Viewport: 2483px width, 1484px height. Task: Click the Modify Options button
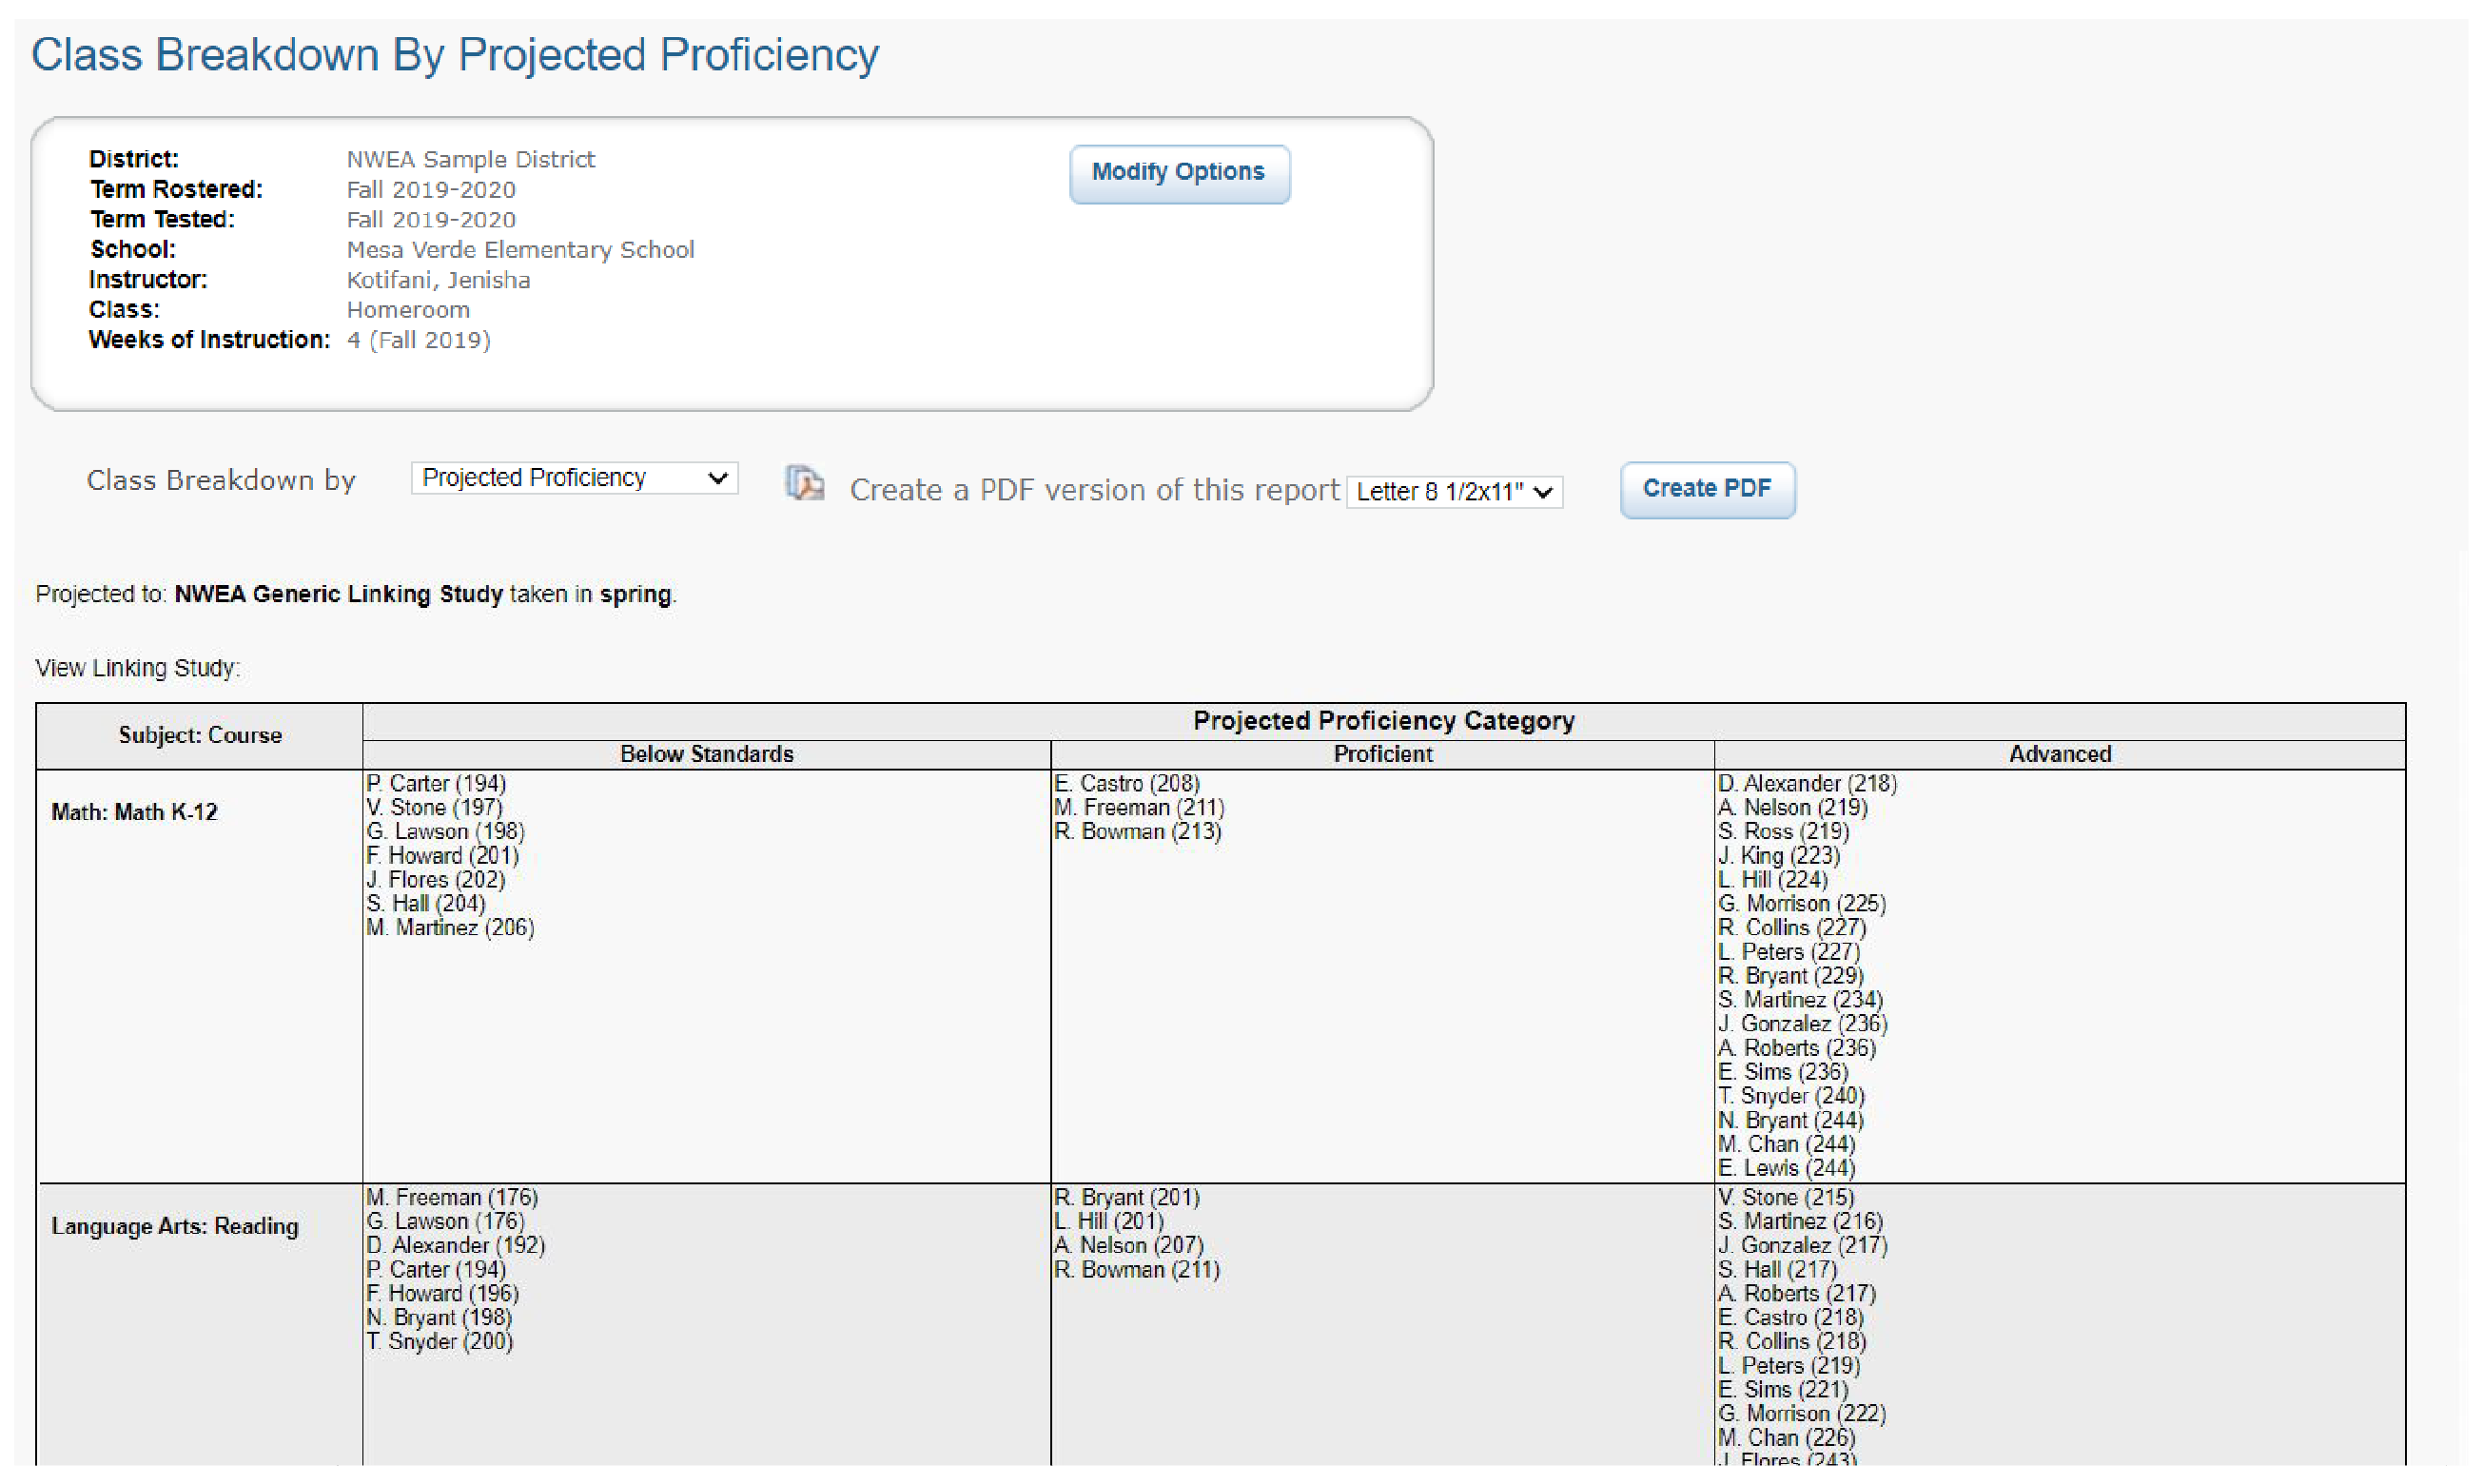pos(1179,173)
